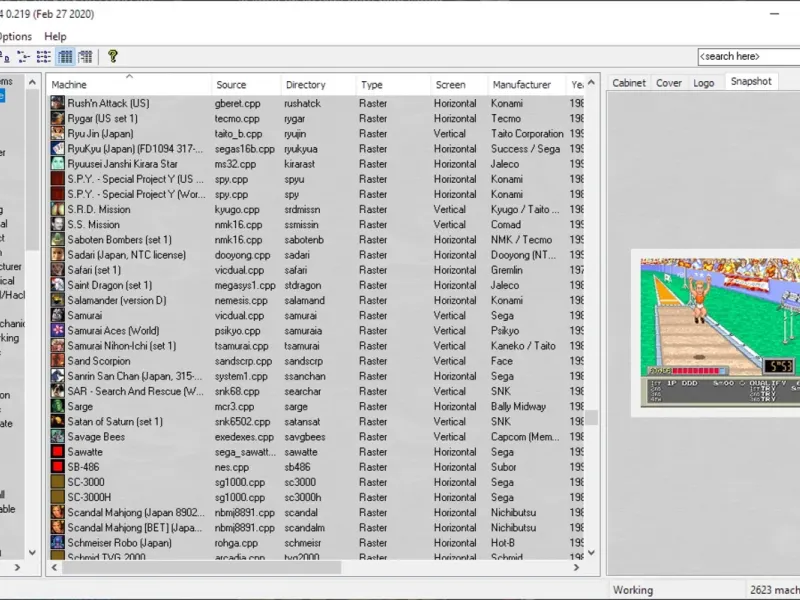Click the Ryu Jin (Japan) game icon
Screen dimensions: 800x600
pyautogui.click(x=58, y=134)
